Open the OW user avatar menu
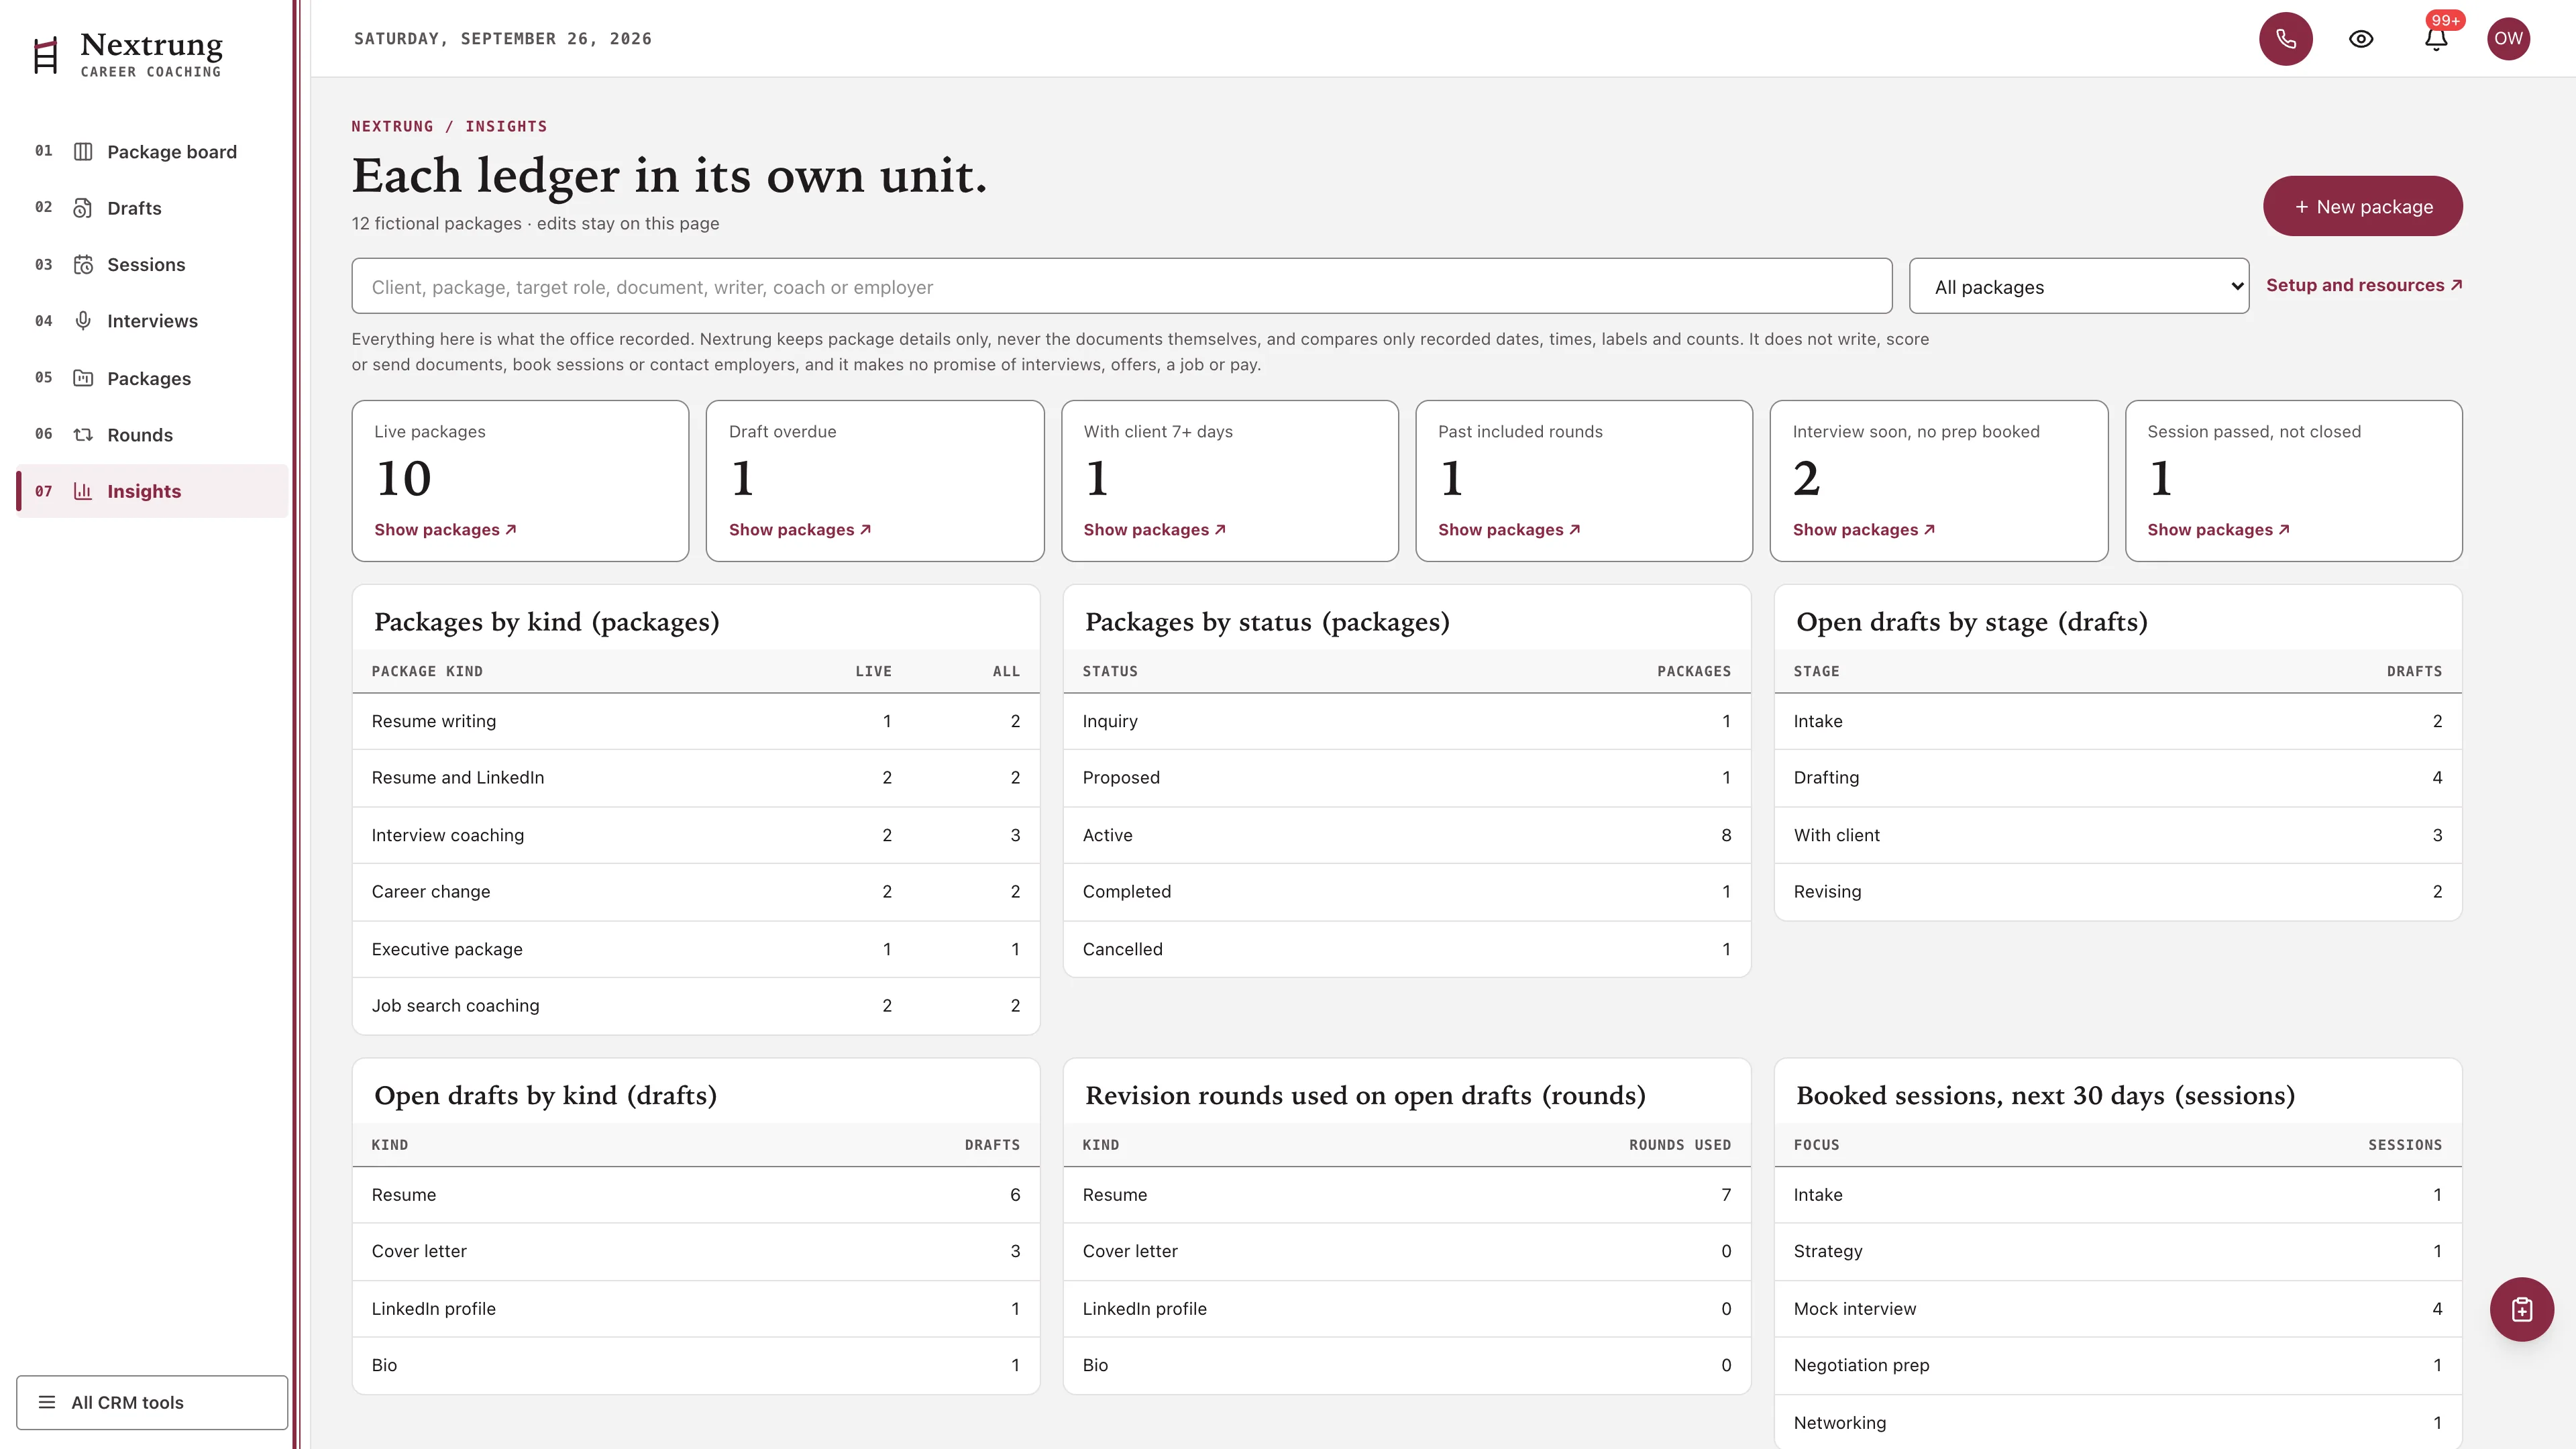 [2508, 39]
